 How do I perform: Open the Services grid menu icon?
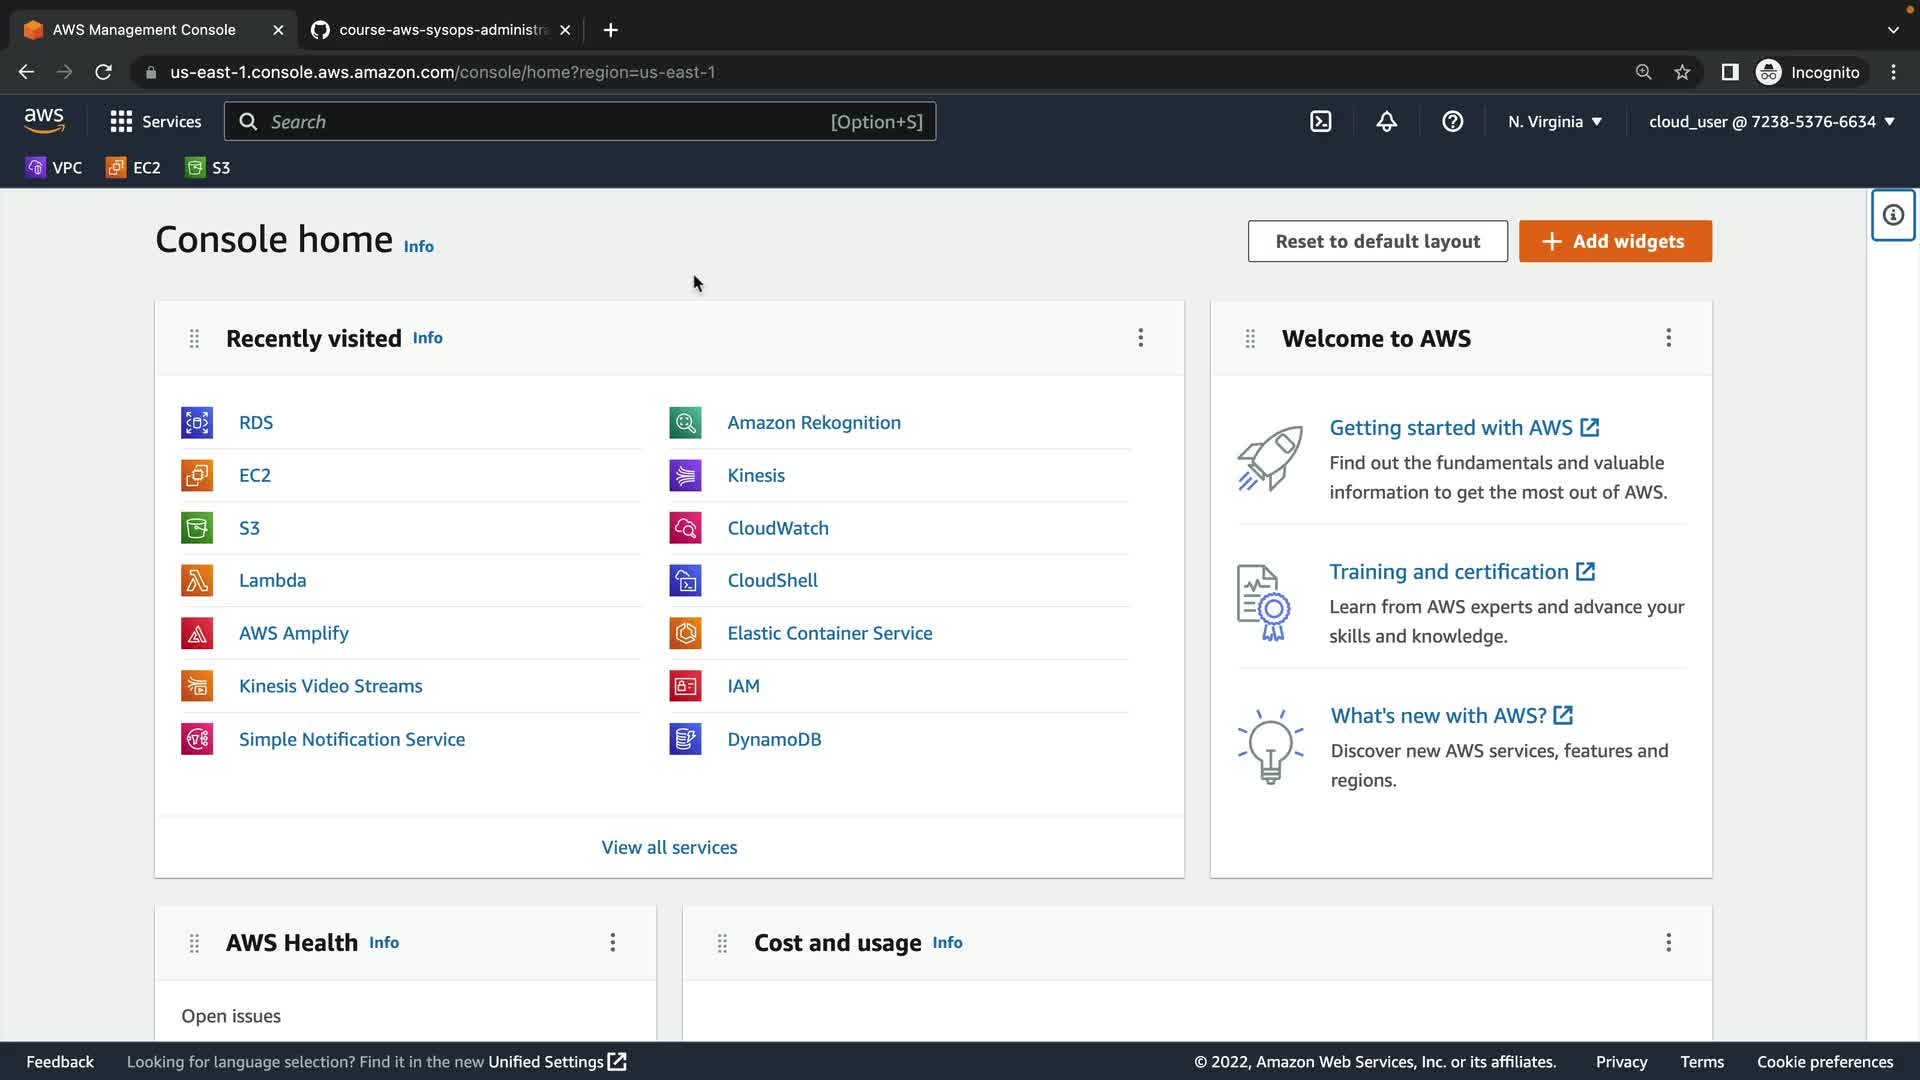point(121,122)
